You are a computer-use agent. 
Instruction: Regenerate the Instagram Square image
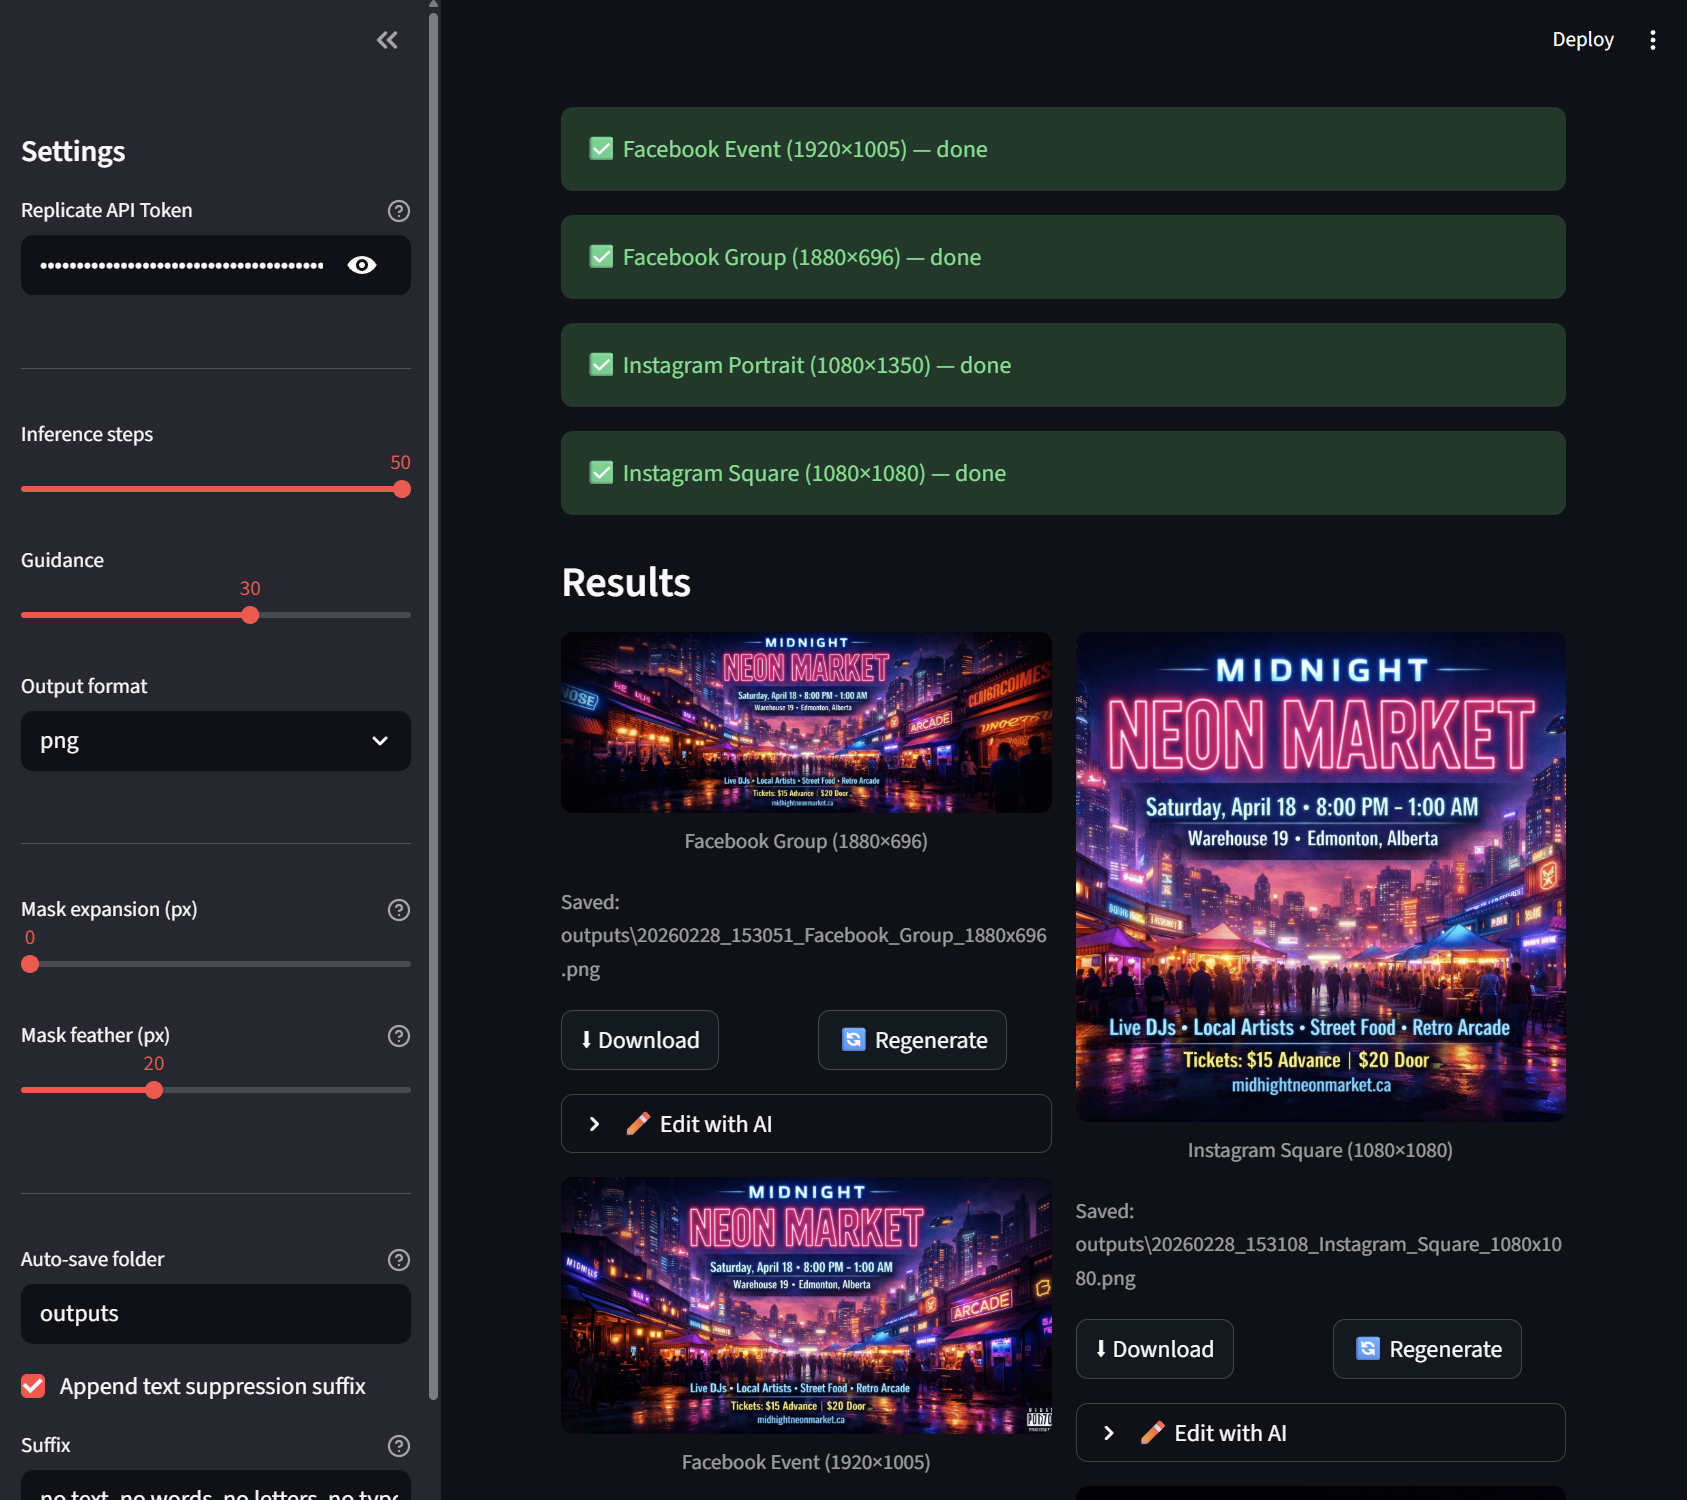pyautogui.click(x=1426, y=1348)
